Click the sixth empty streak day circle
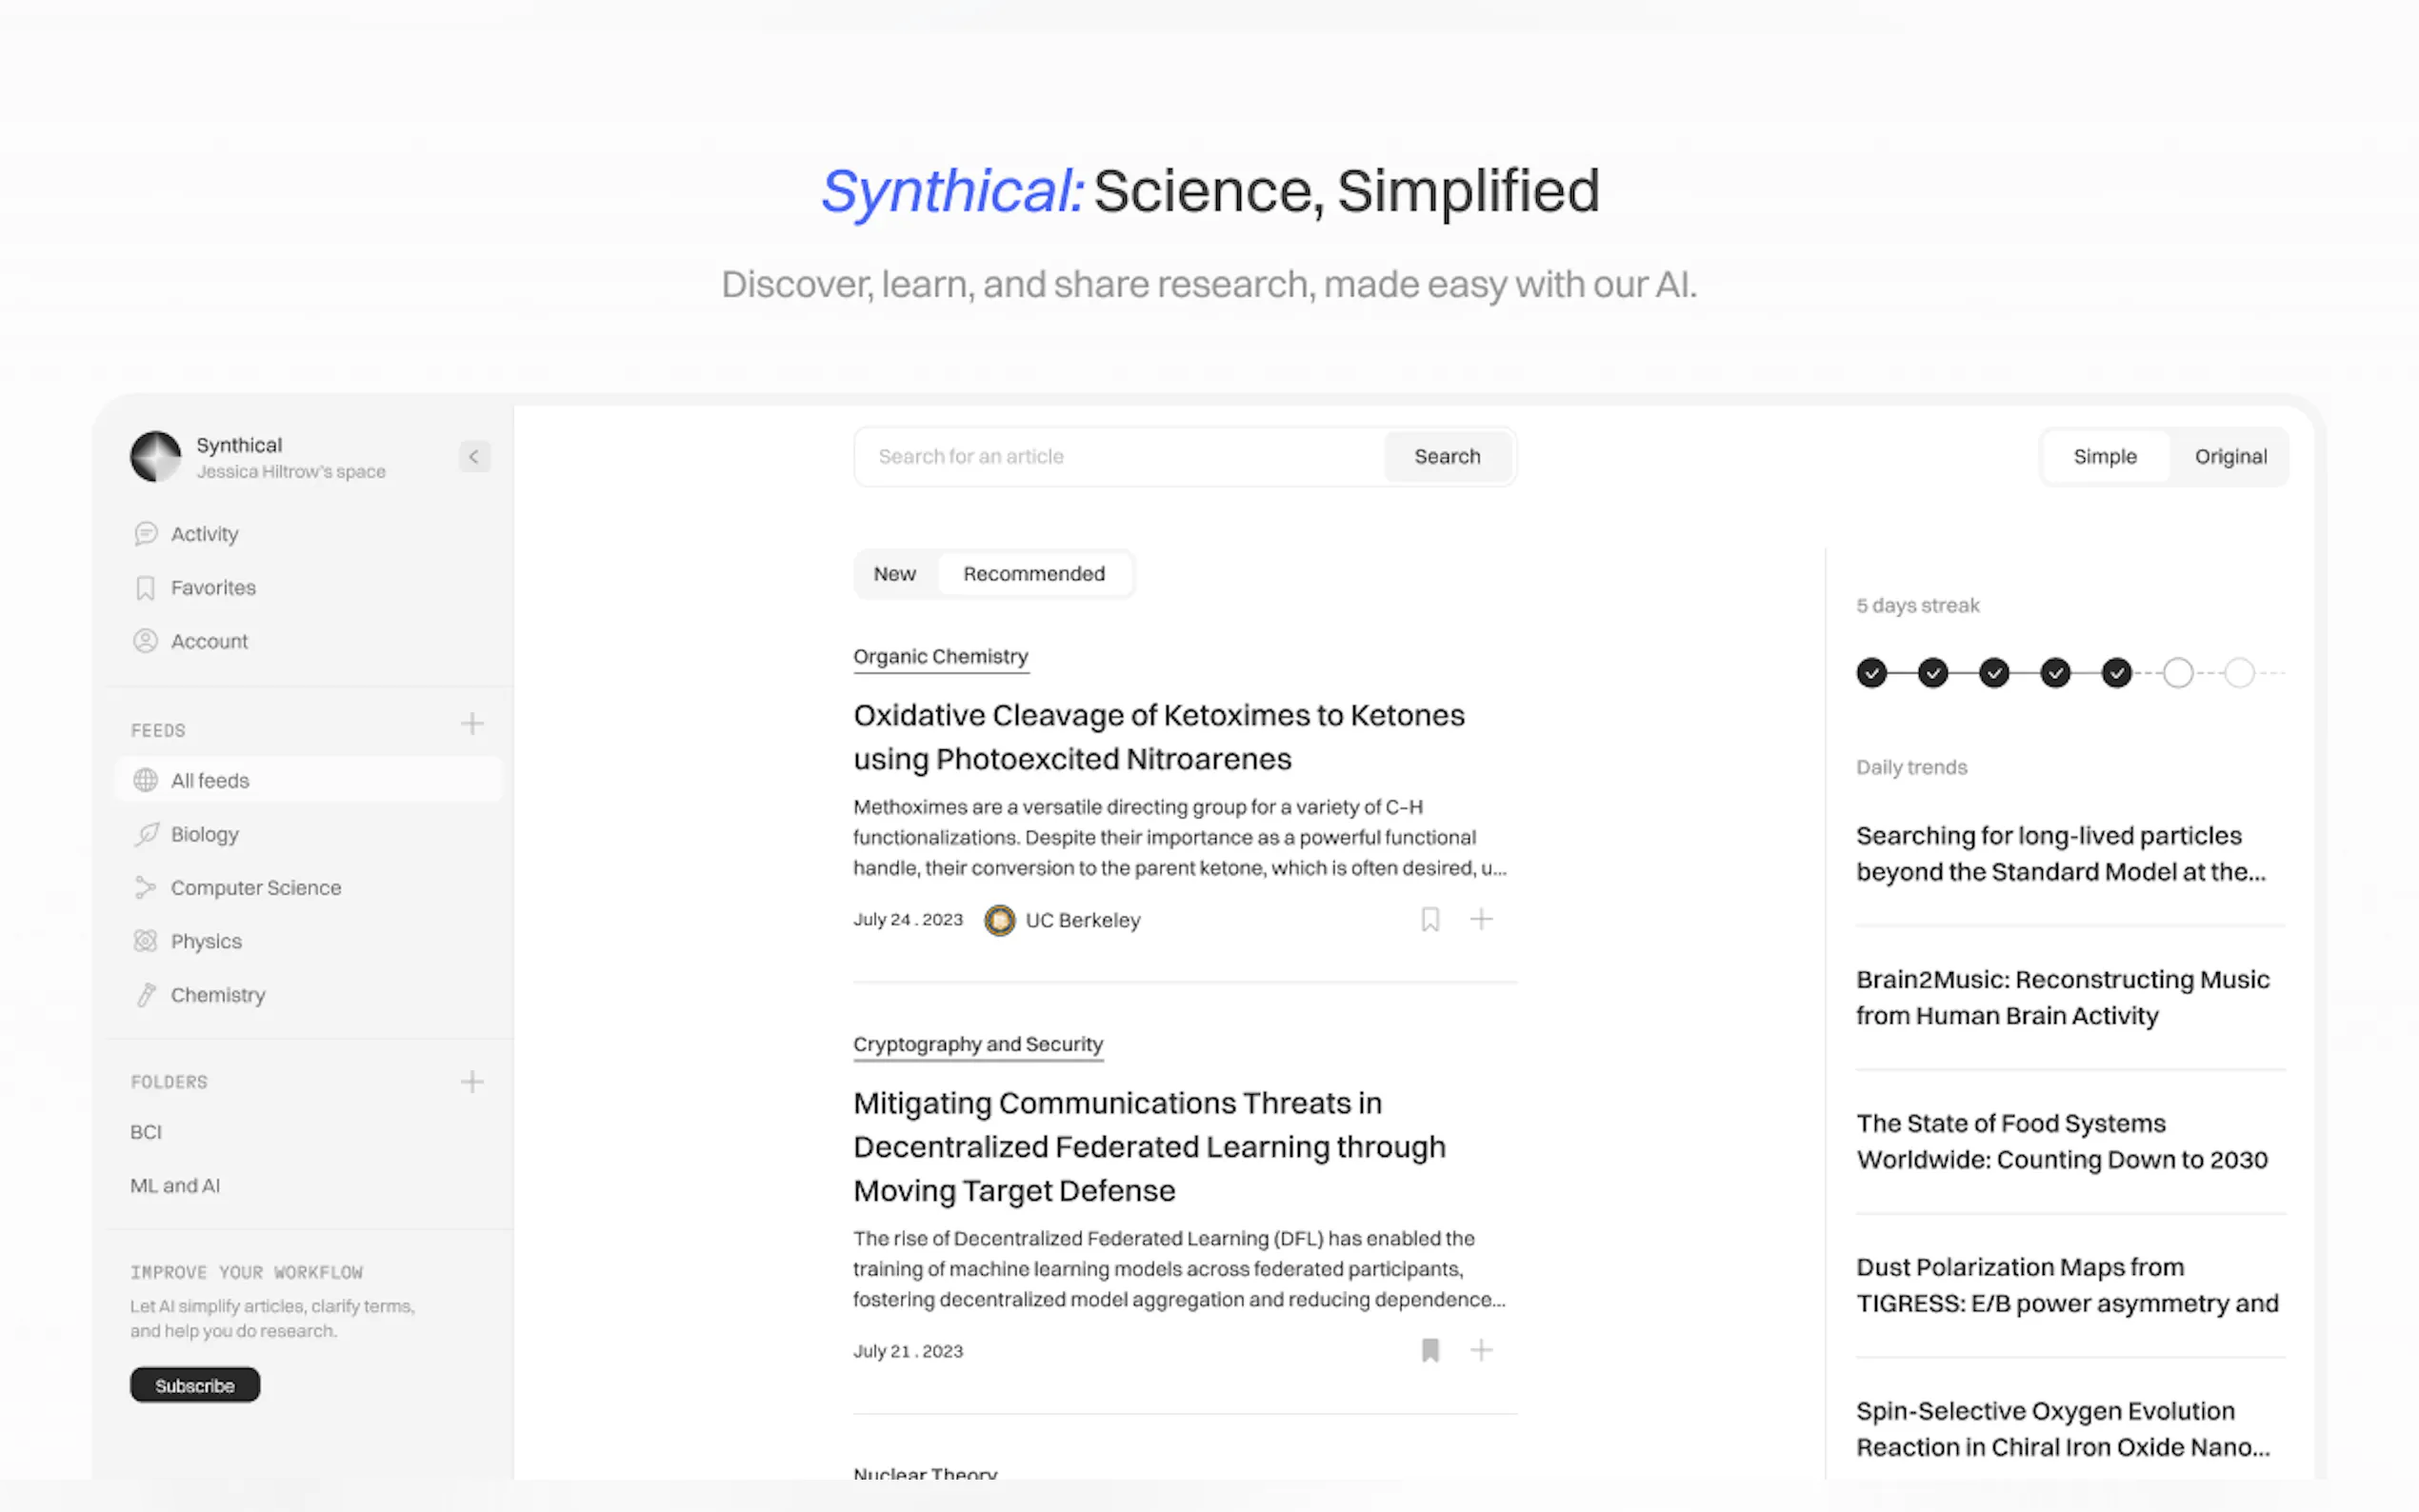 pyautogui.click(x=2177, y=673)
